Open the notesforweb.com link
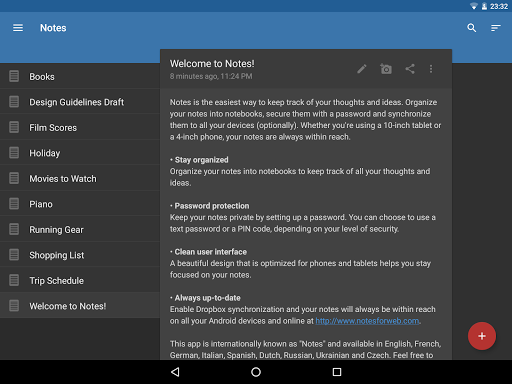The height and width of the screenshot is (384, 512). coord(367,321)
